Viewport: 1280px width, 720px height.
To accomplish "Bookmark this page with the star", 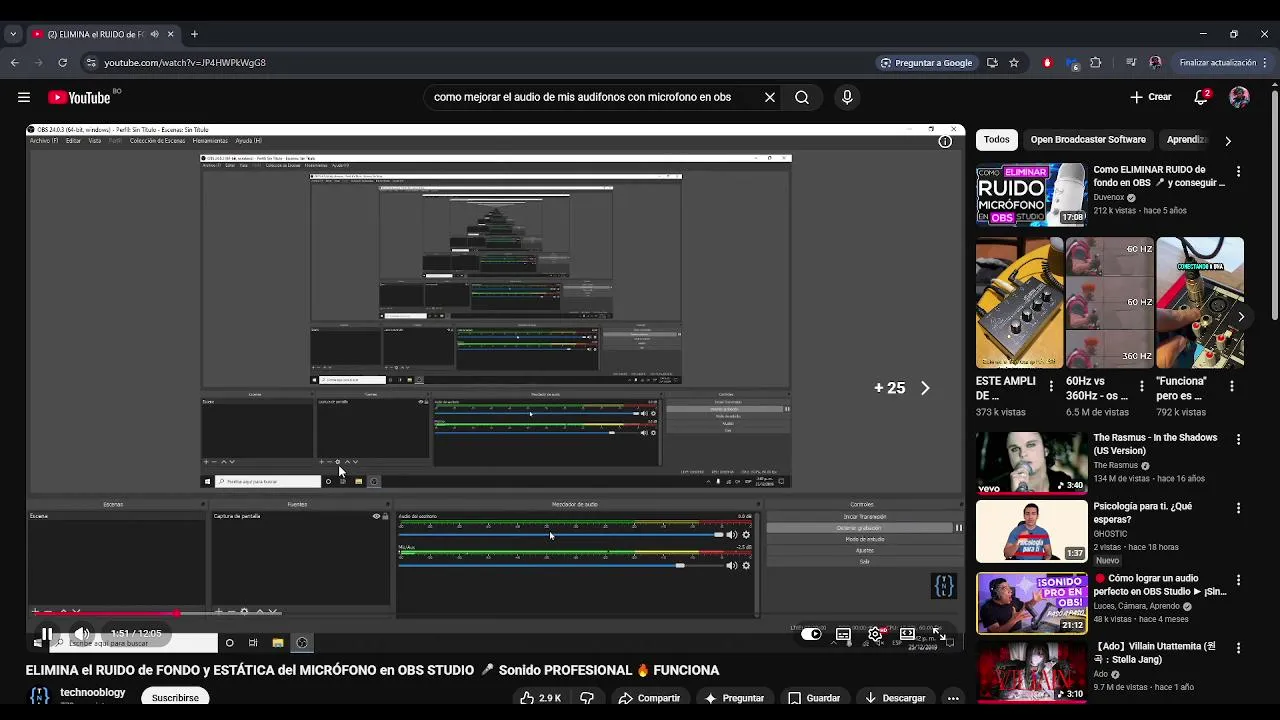I will point(1014,62).
